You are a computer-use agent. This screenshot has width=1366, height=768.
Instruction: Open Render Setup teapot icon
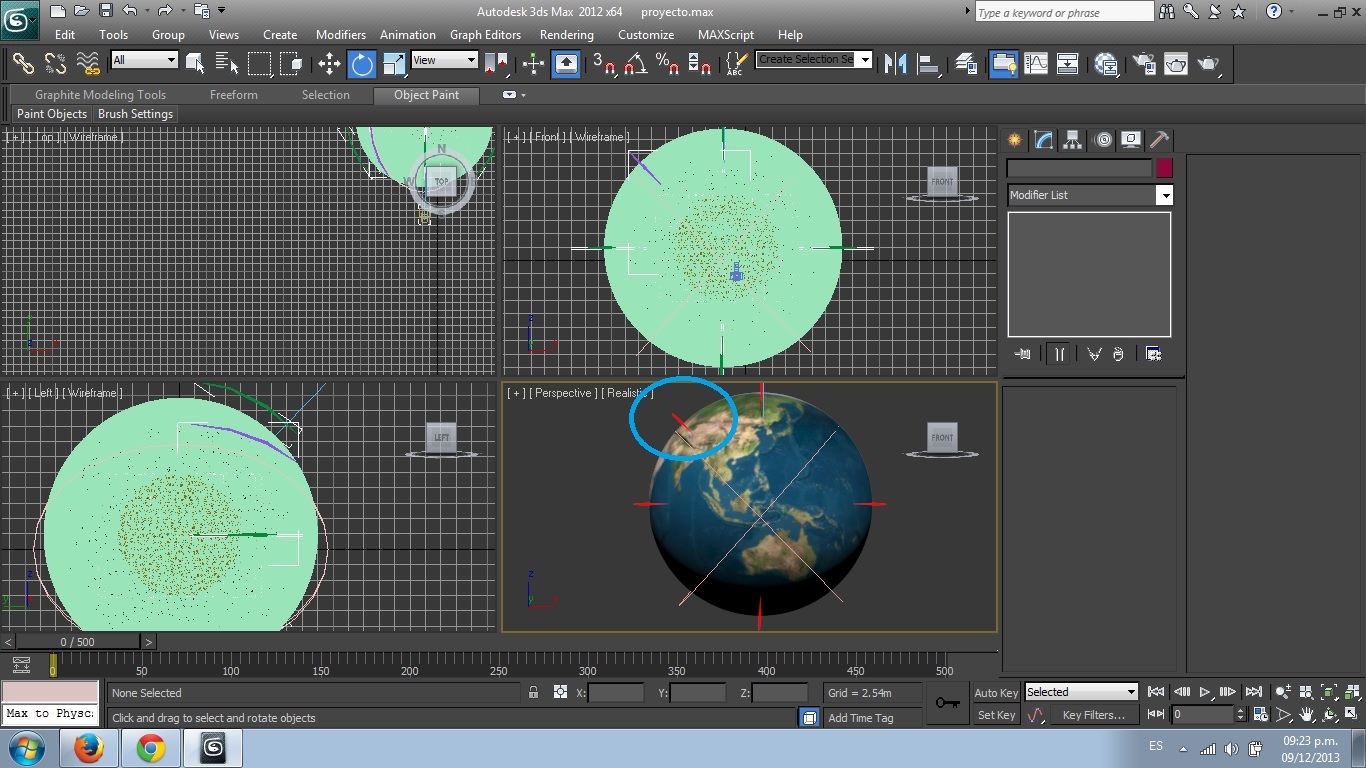click(1144, 64)
